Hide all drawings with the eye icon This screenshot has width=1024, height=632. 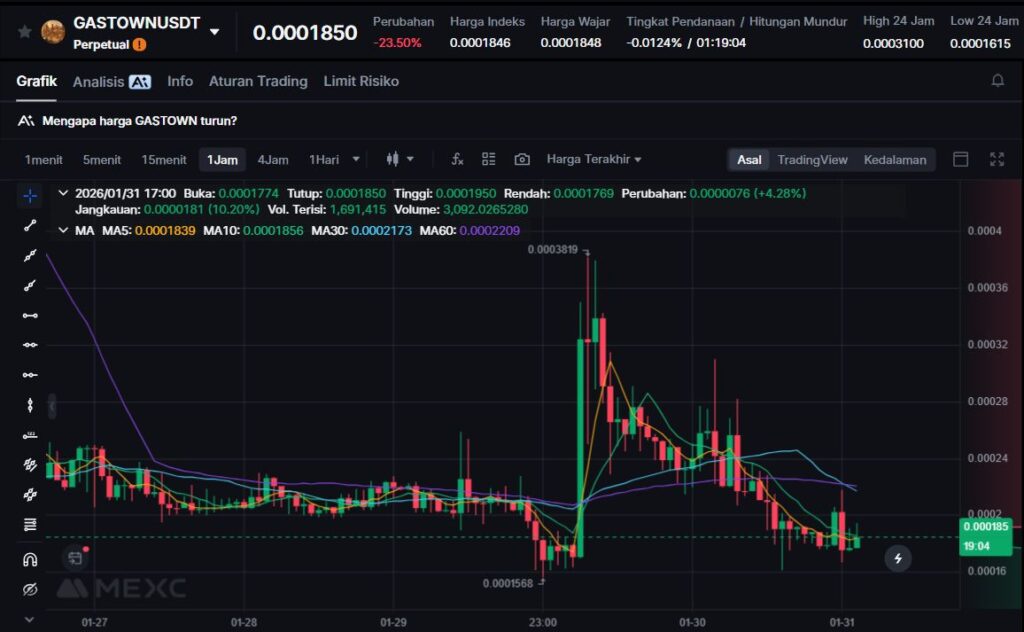coord(30,589)
